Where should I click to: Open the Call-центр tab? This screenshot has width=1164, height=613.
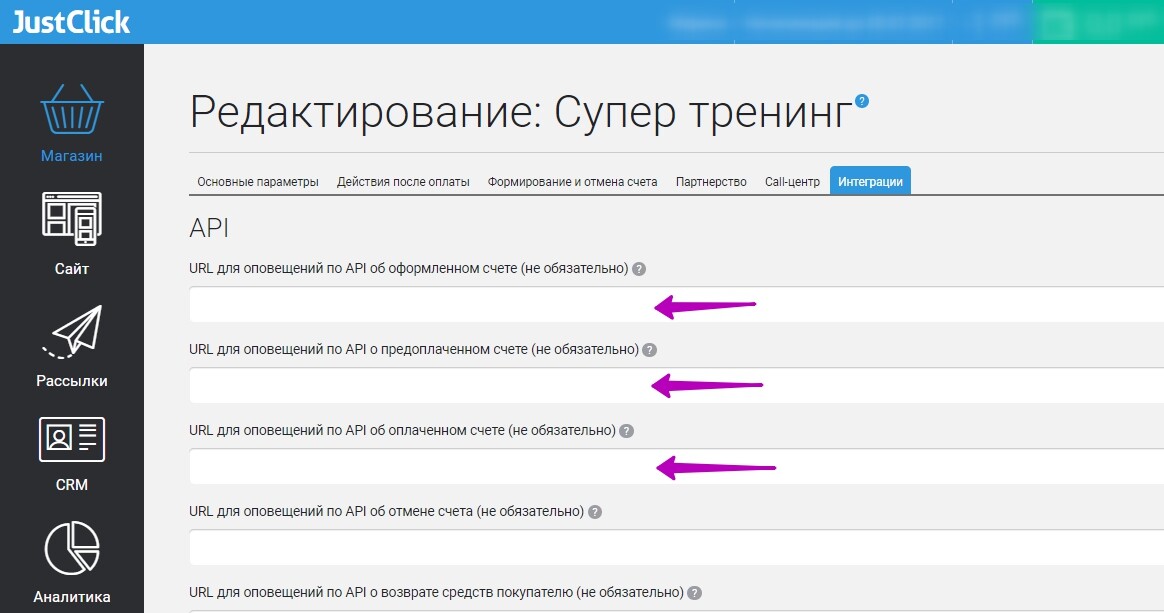792,181
